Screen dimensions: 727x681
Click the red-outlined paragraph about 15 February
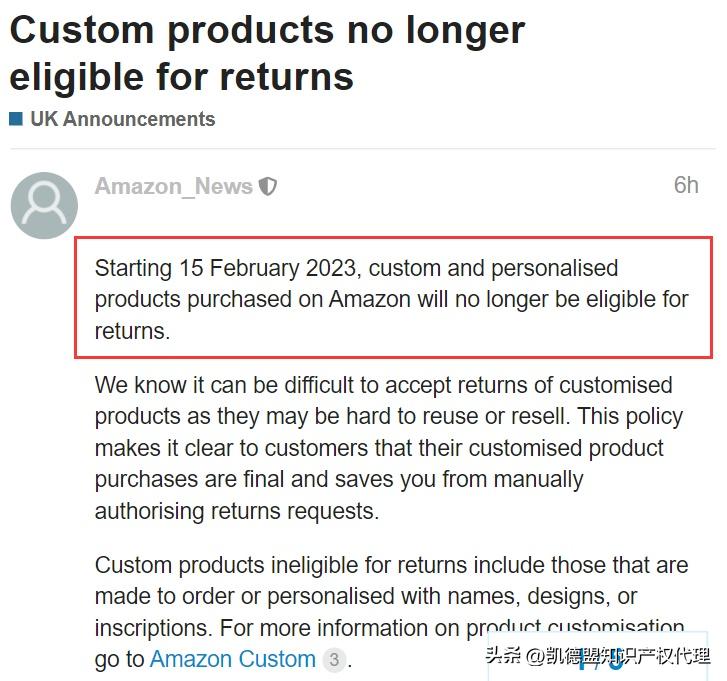point(392,299)
